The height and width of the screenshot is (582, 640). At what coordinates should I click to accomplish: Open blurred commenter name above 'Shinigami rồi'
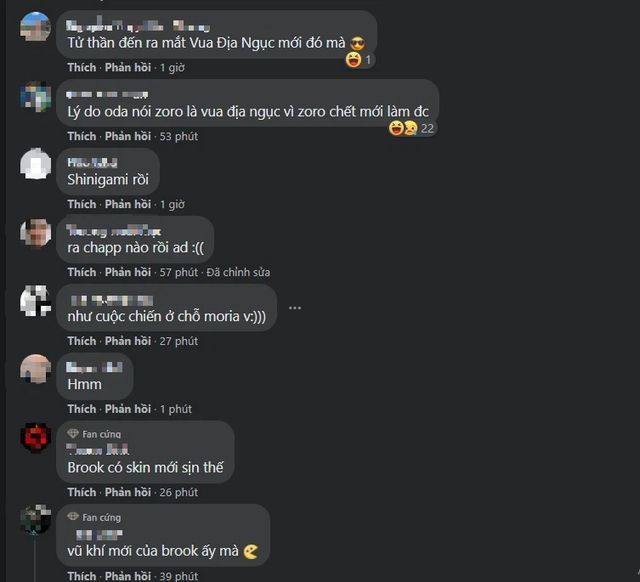[92, 162]
